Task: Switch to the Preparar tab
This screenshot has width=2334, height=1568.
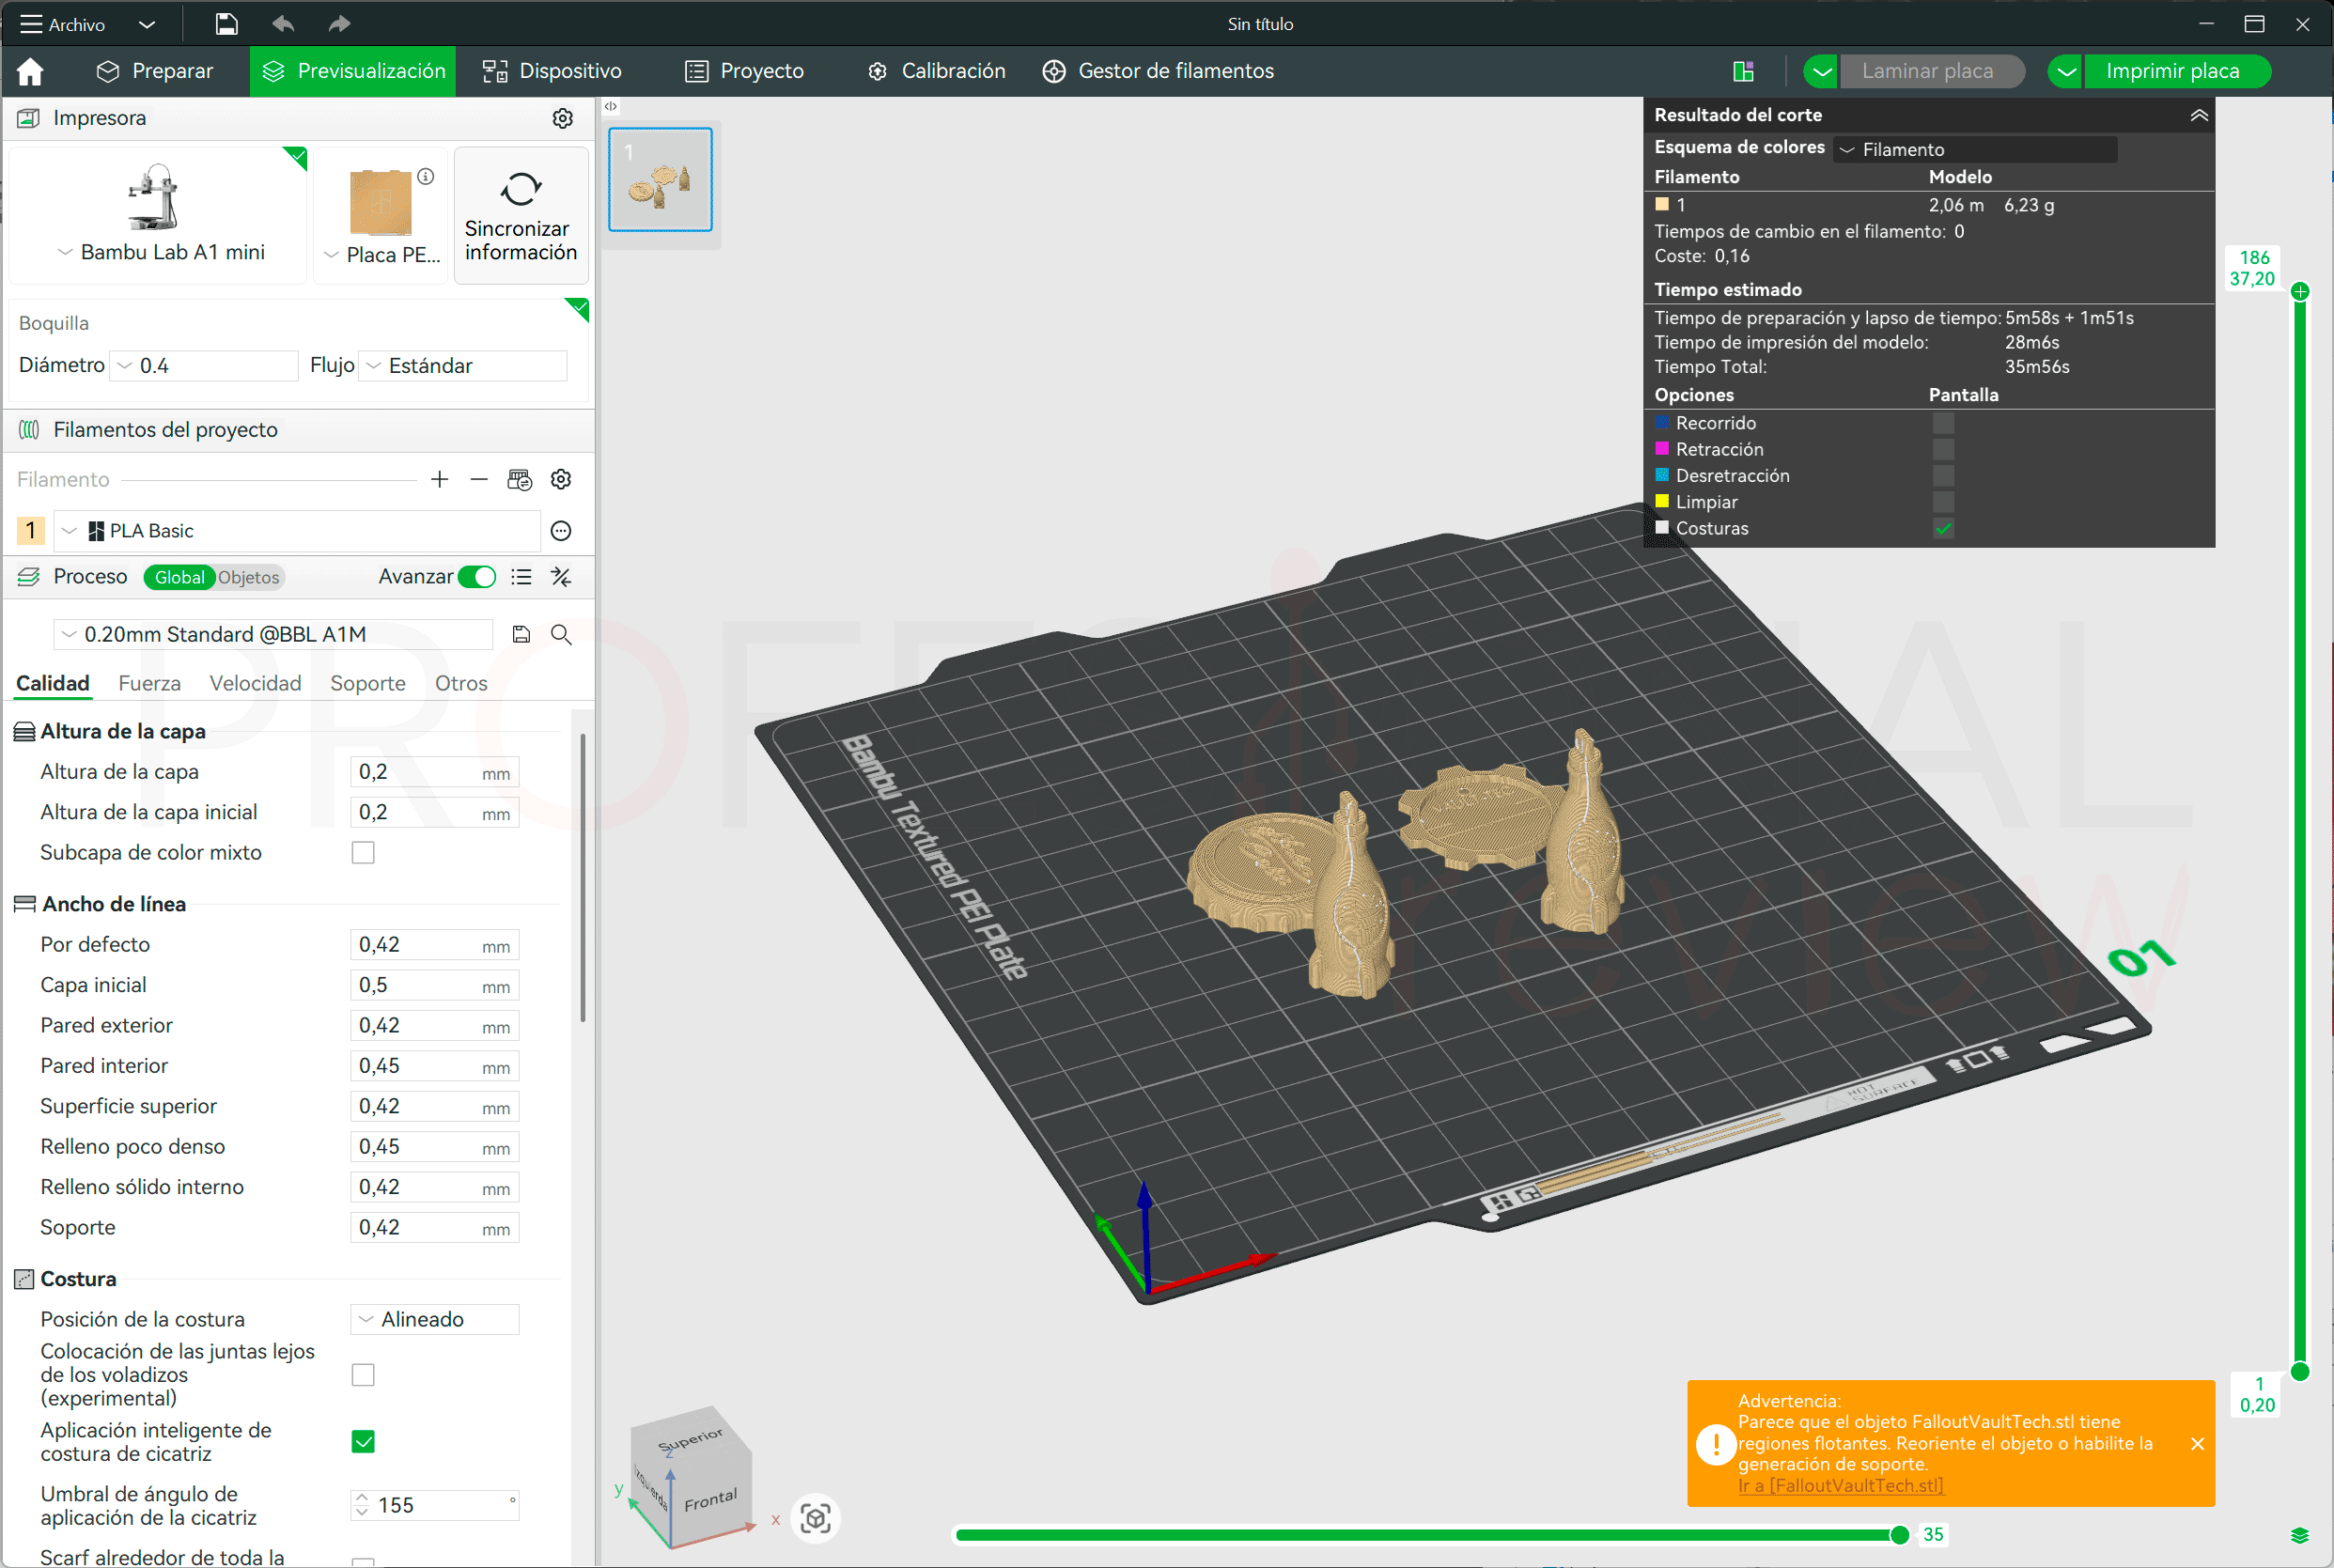Action: pyautogui.click(x=155, y=71)
